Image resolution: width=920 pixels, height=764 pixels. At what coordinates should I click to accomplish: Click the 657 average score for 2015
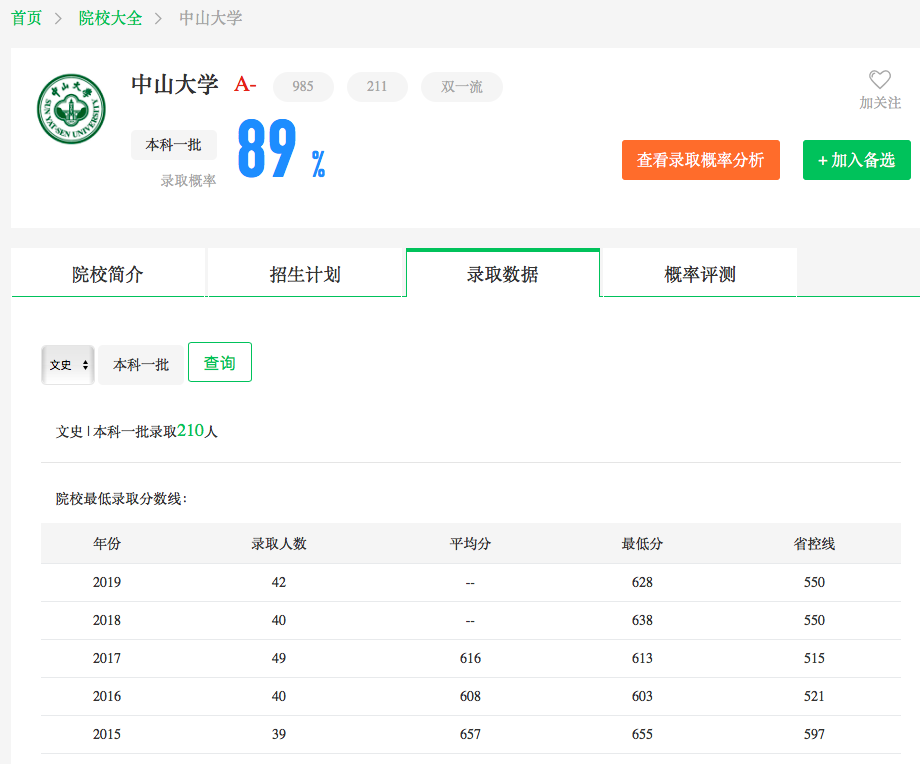coord(470,734)
